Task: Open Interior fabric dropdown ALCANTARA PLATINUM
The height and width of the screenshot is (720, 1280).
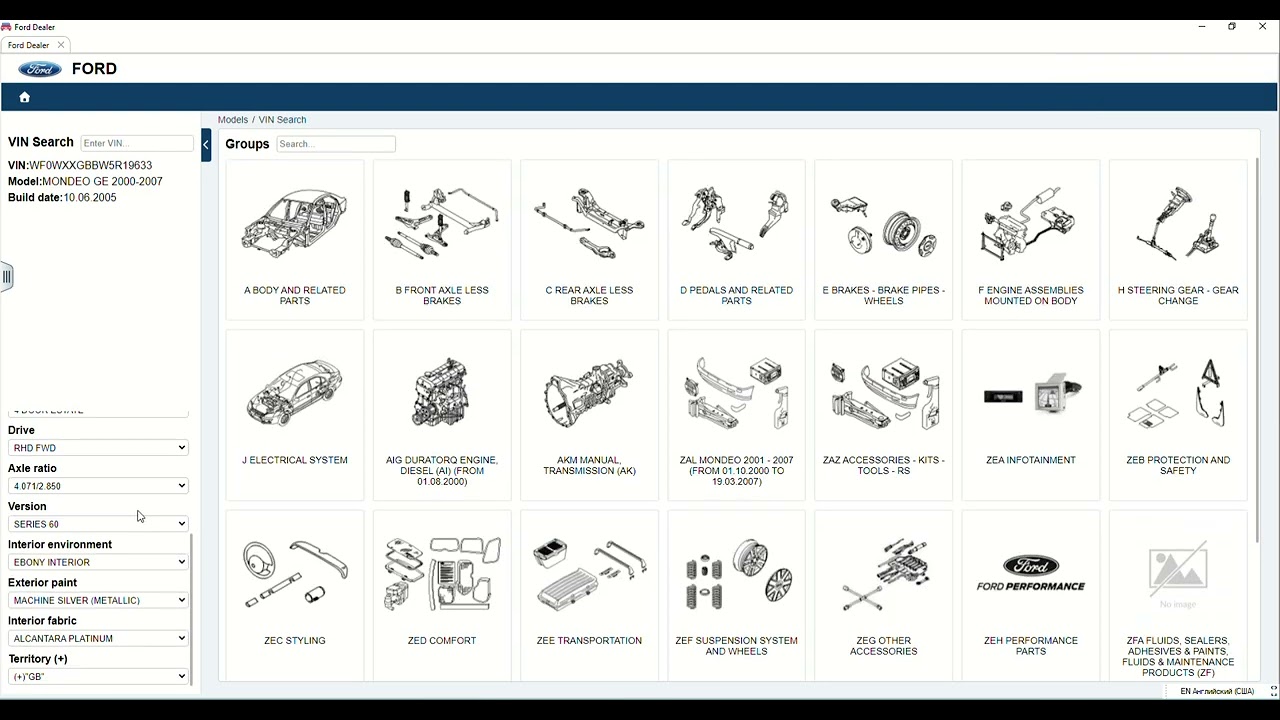Action: [98, 638]
